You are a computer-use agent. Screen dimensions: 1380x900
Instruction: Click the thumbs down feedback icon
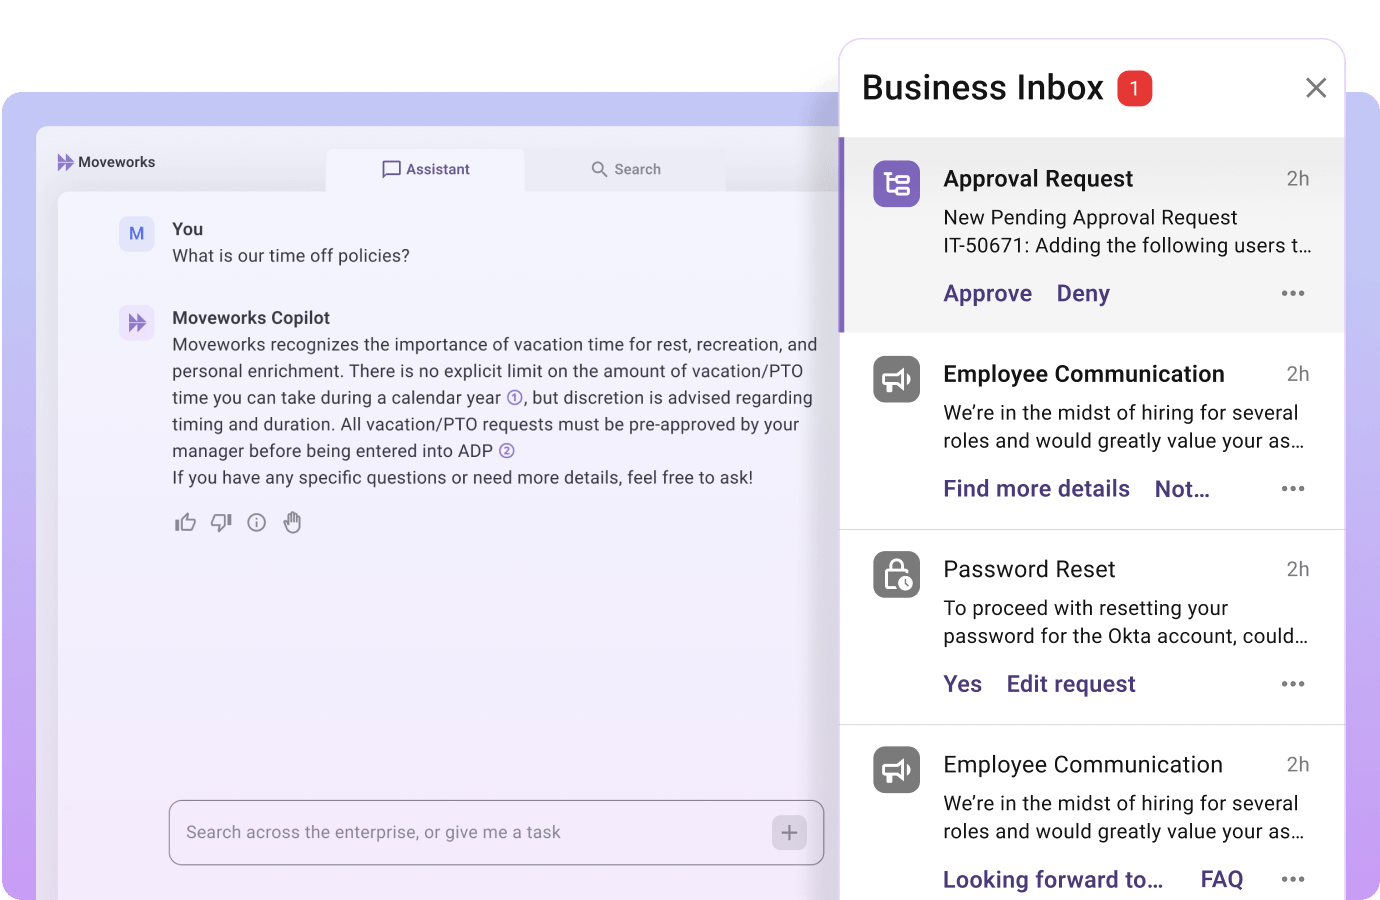[x=221, y=523]
